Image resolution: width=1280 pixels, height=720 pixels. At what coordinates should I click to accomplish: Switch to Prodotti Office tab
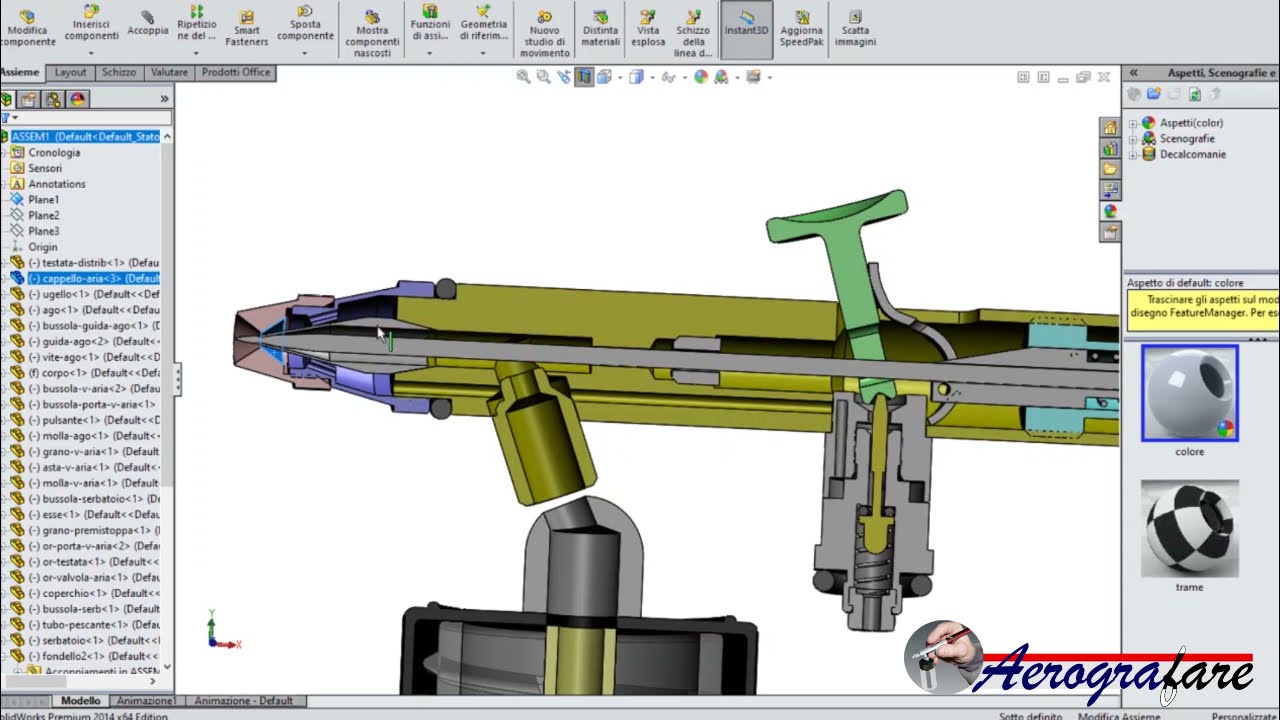point(236,72)
